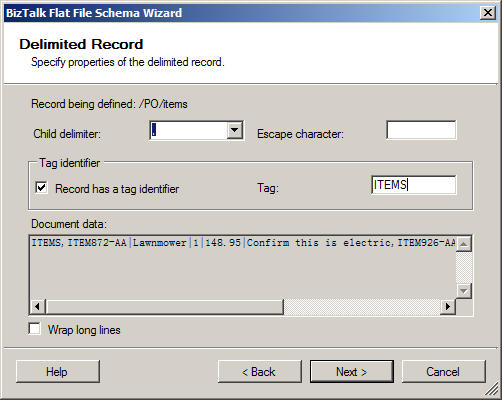Image resolution: width=502 pixels, height=400 pixels.
Task: Click the document data left scroll arrow
Action: tap(38, 306)
